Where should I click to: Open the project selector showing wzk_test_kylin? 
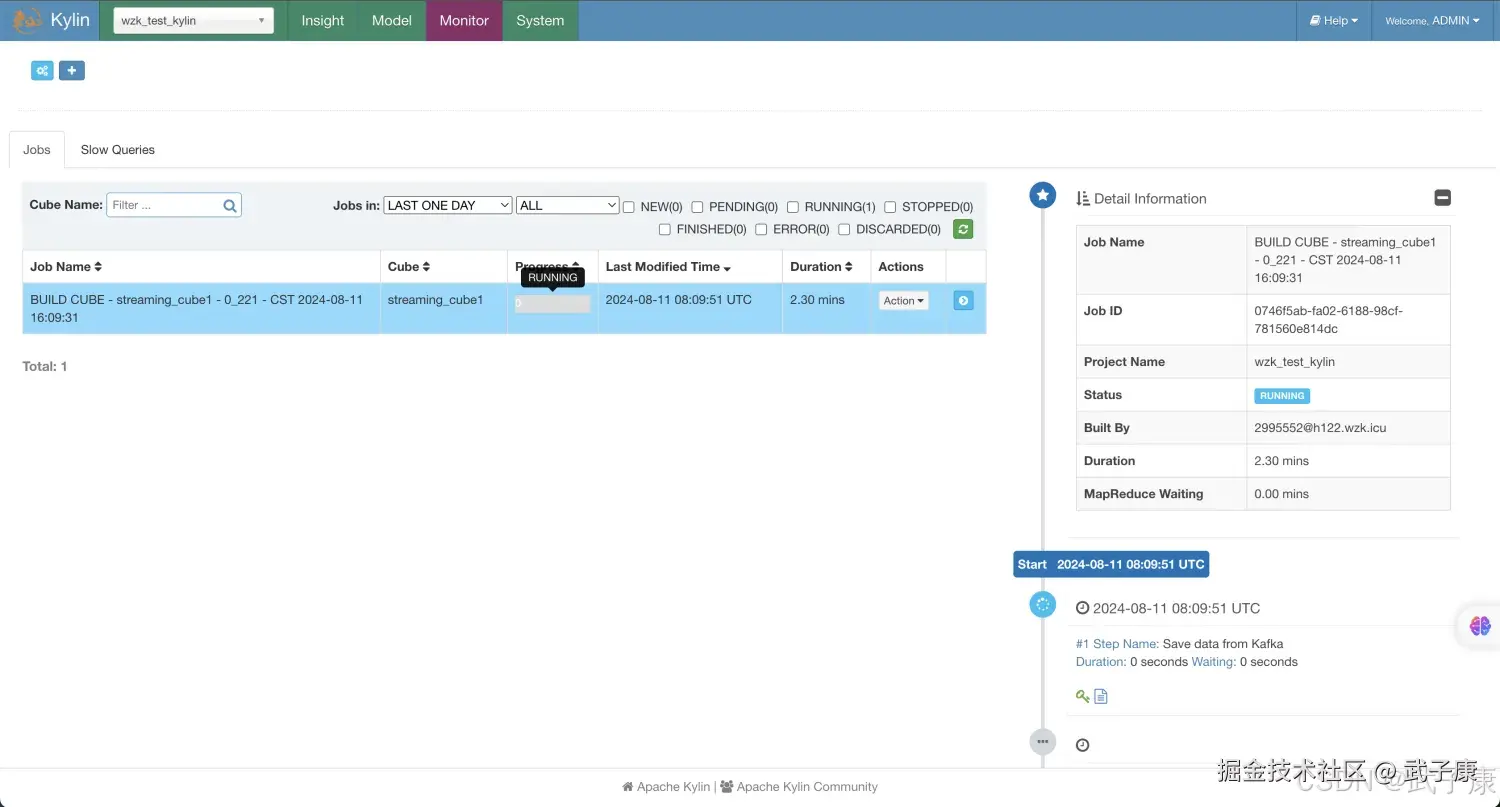coord(192,19)
